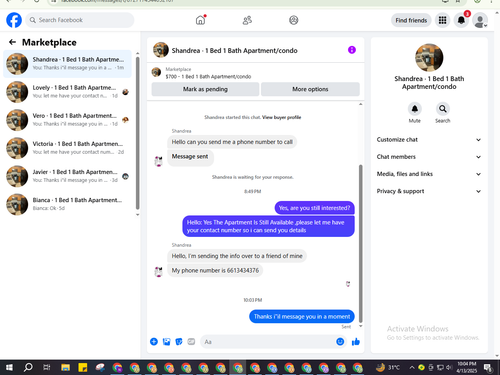Click the 'Message sent' bubble

(x=190, y=157)
